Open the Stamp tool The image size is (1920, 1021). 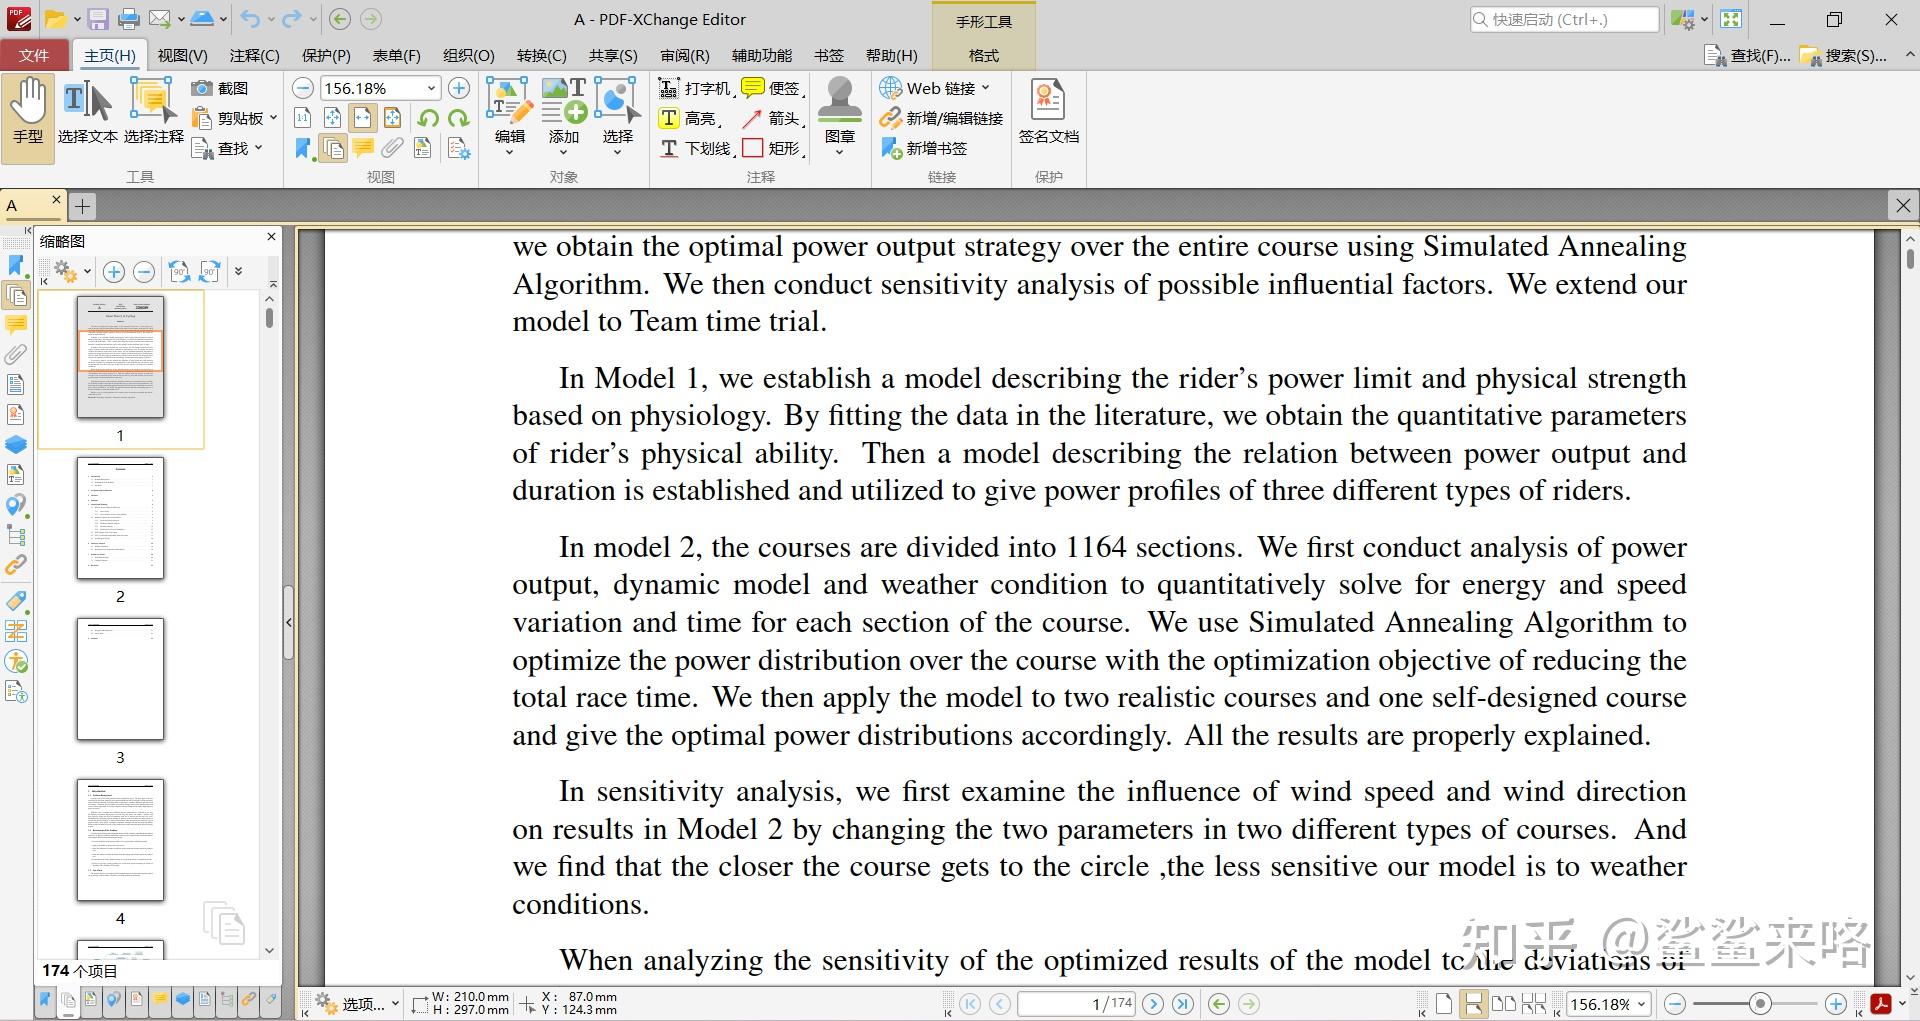point(839,110)
